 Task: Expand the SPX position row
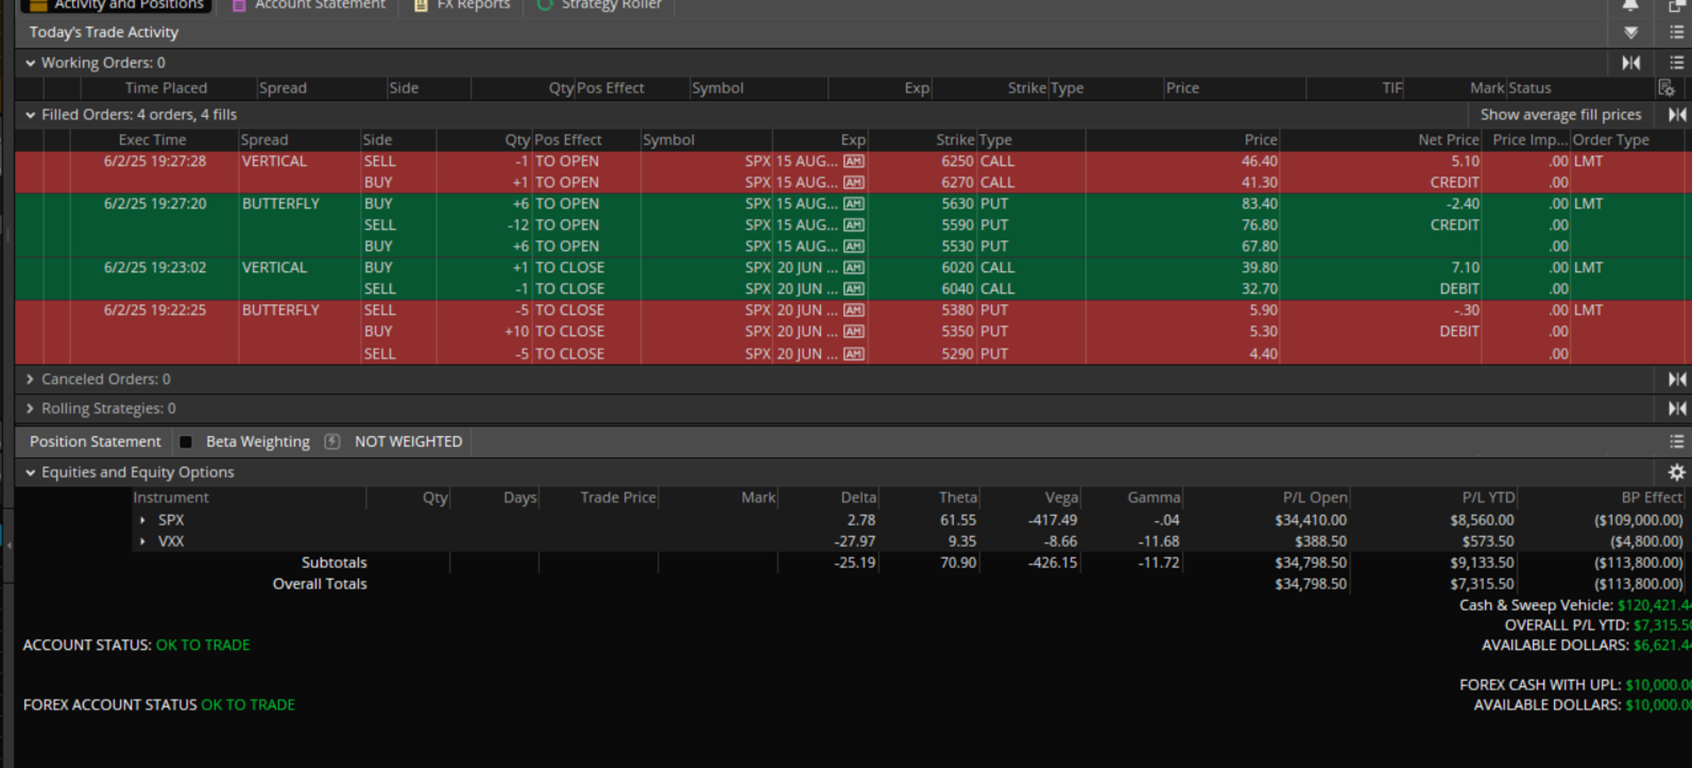(143, 520)
